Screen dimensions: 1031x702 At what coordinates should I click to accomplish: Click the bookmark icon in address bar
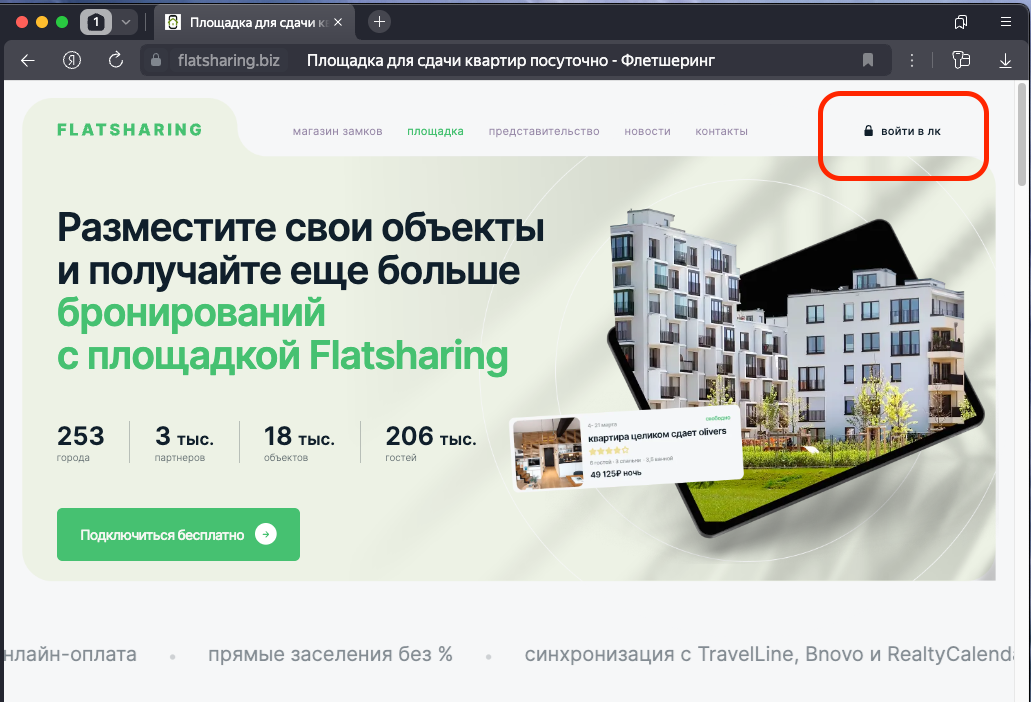pyautogui.click(x=868, y=61)
